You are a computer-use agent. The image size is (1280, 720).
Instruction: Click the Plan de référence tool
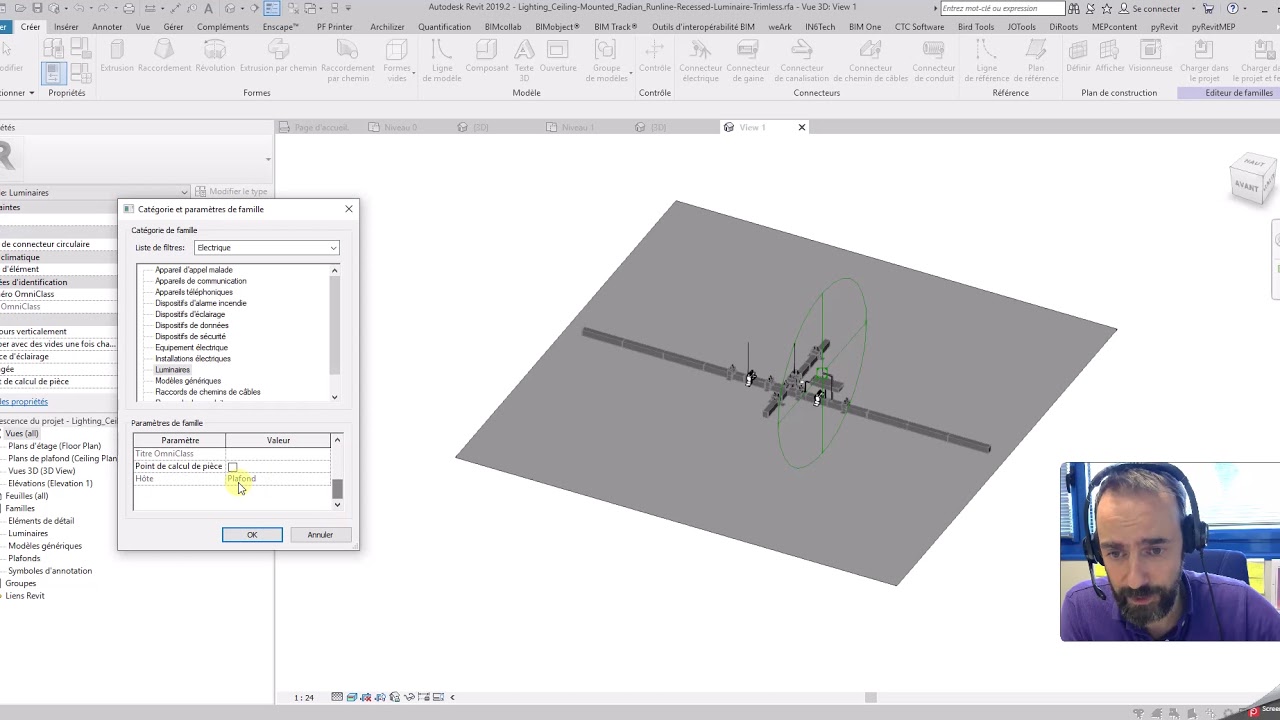point(1036,60)
